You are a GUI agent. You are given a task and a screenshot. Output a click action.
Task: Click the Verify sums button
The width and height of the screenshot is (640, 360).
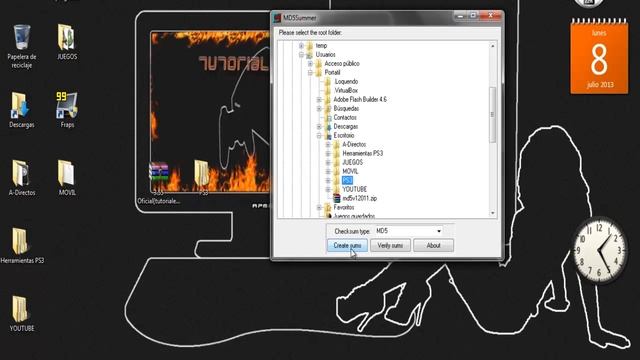coord(390,245)
